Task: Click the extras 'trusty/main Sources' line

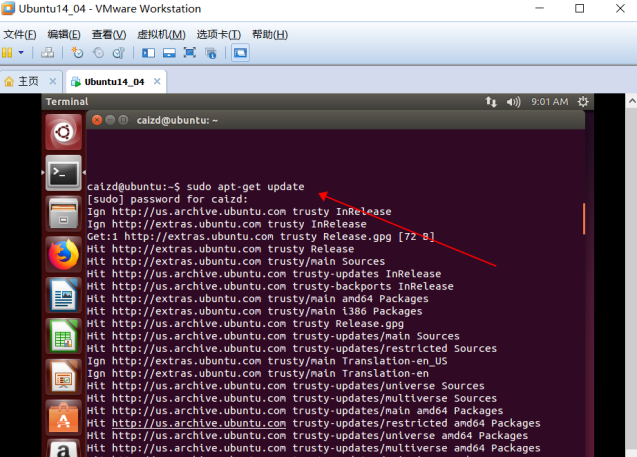Action: (x=236, y=262)
